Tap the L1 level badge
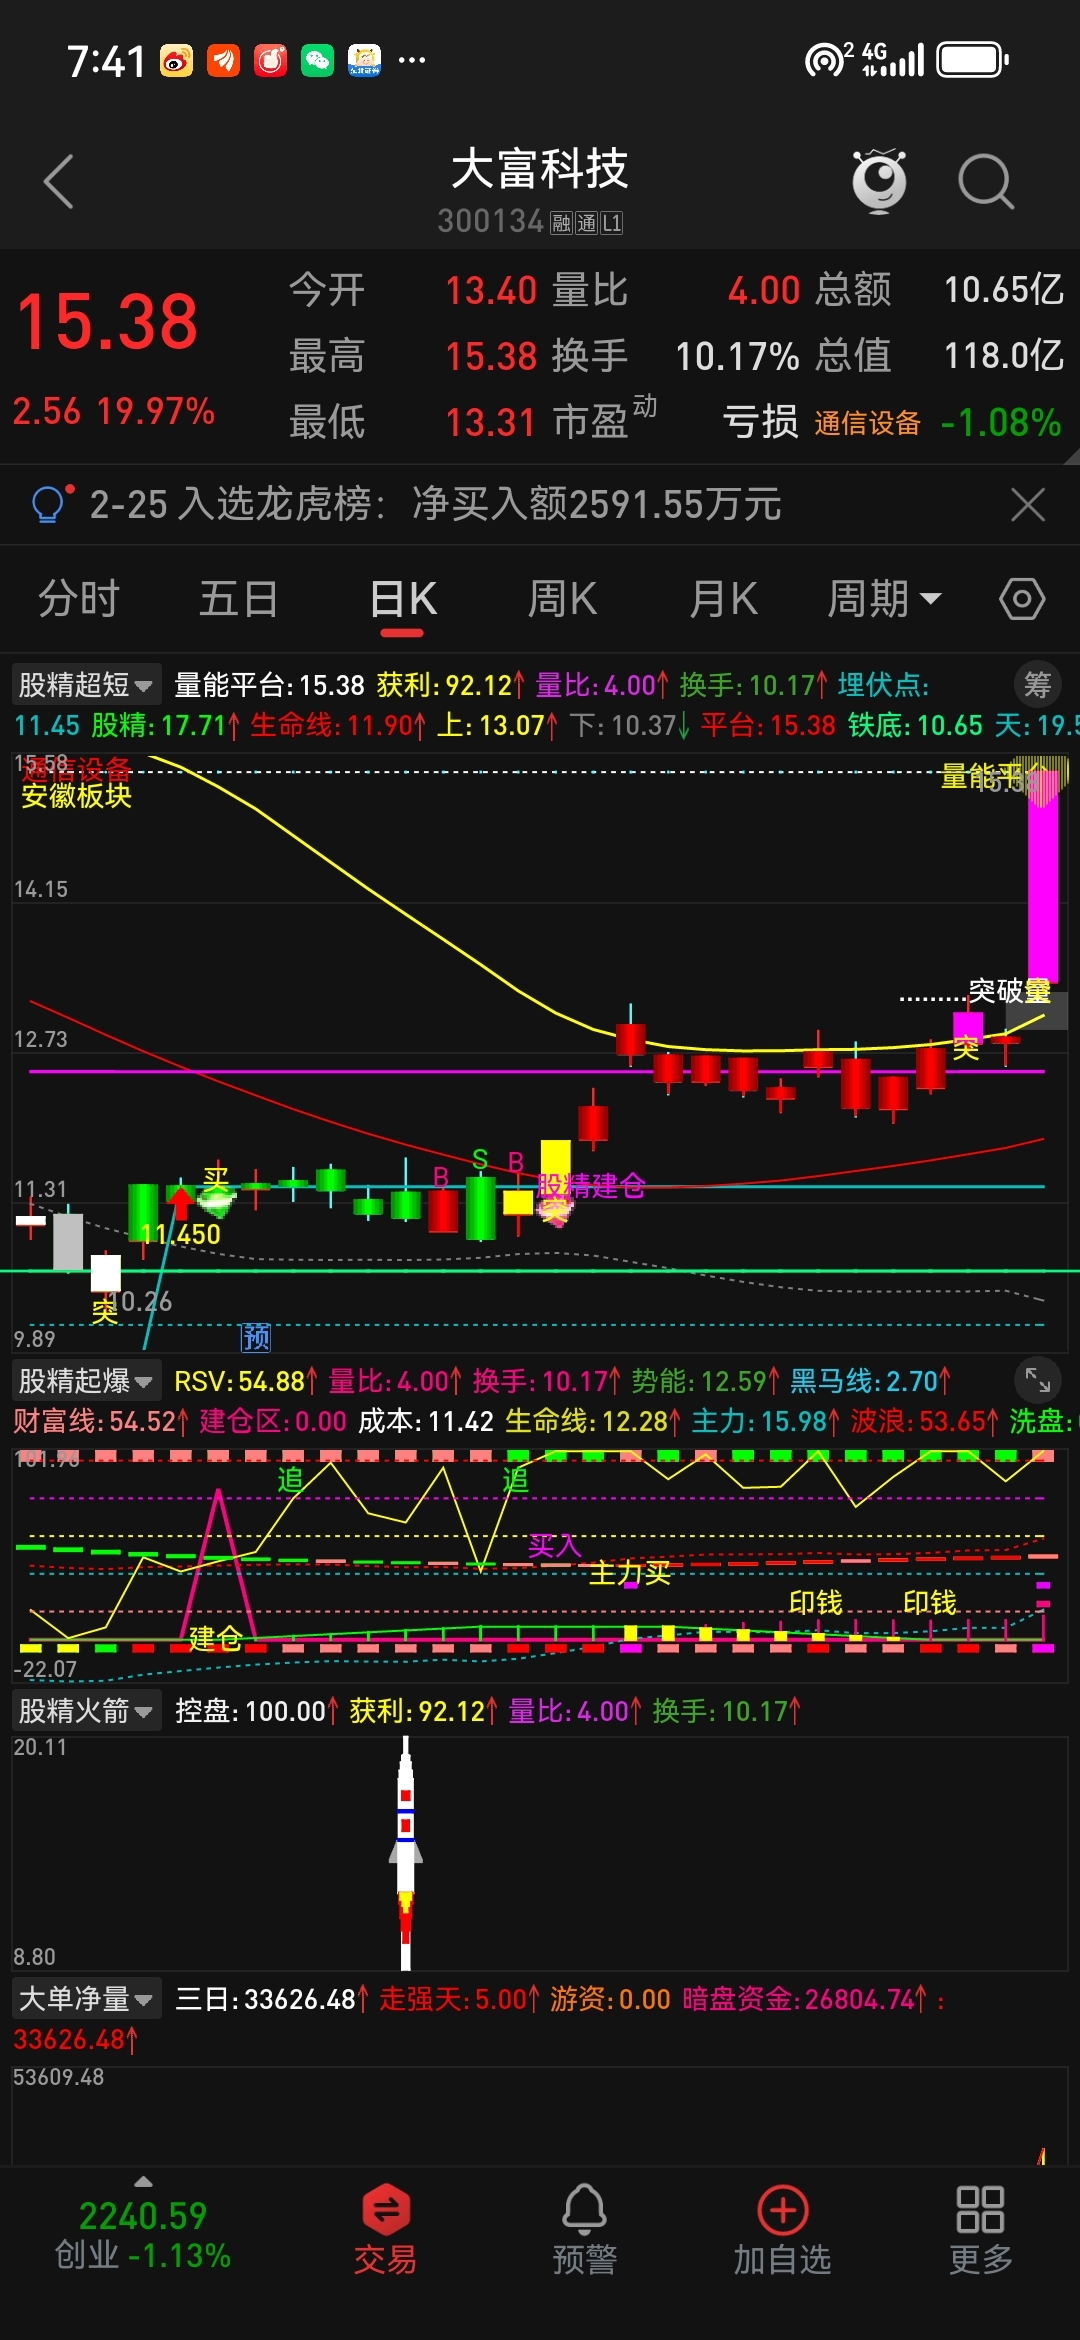Screen dimensions: 1080x2340 pos(612,223)
